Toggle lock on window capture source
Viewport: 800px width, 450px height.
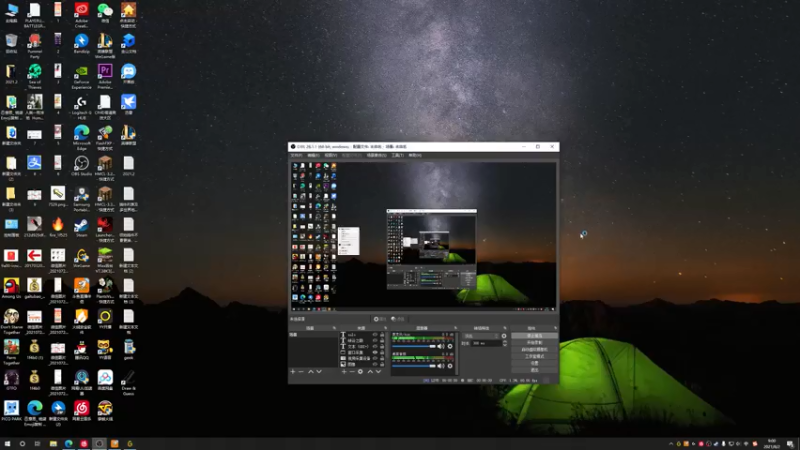point(382,353)
